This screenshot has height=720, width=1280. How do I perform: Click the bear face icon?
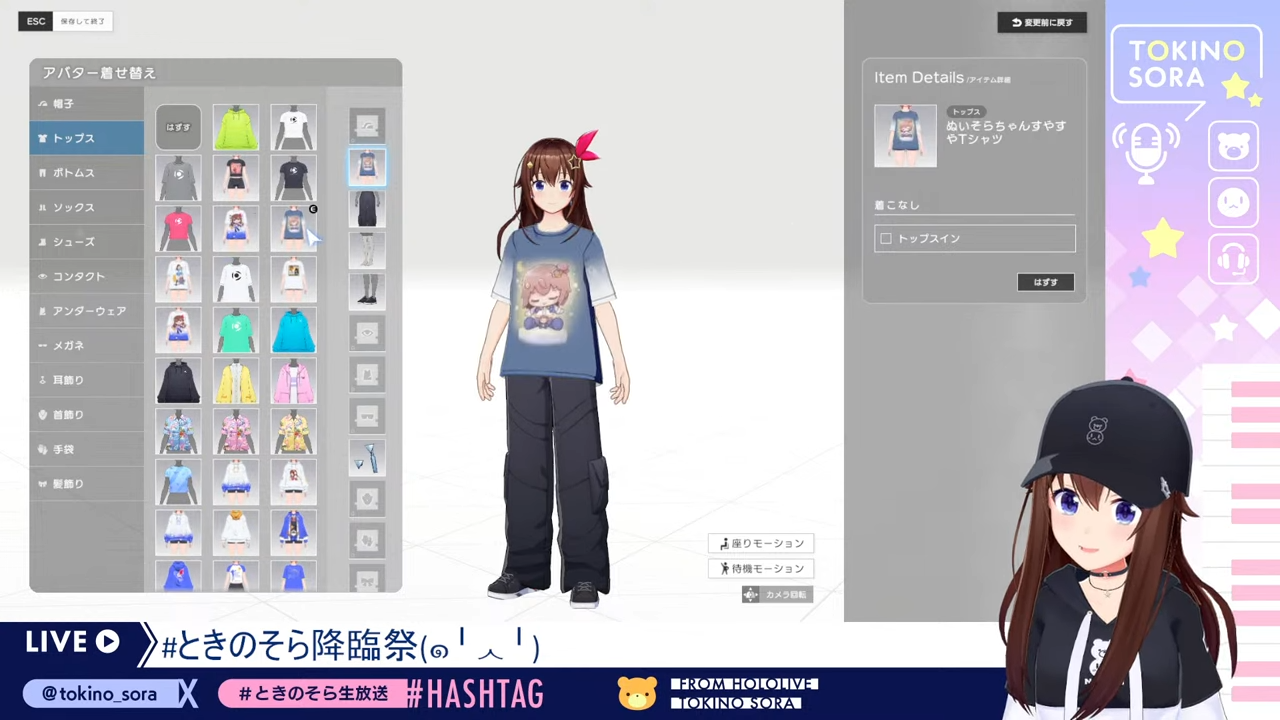pyautogui.click(x=1234, y=146)
